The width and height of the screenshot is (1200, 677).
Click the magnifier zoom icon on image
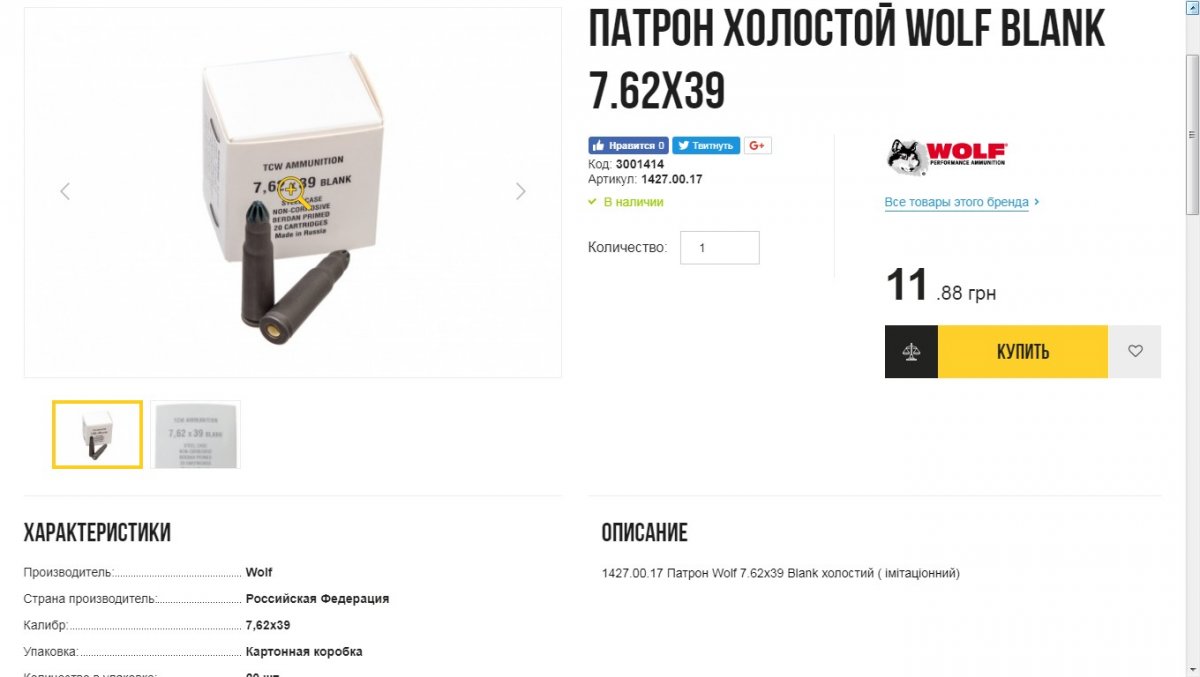pos(291,189)
